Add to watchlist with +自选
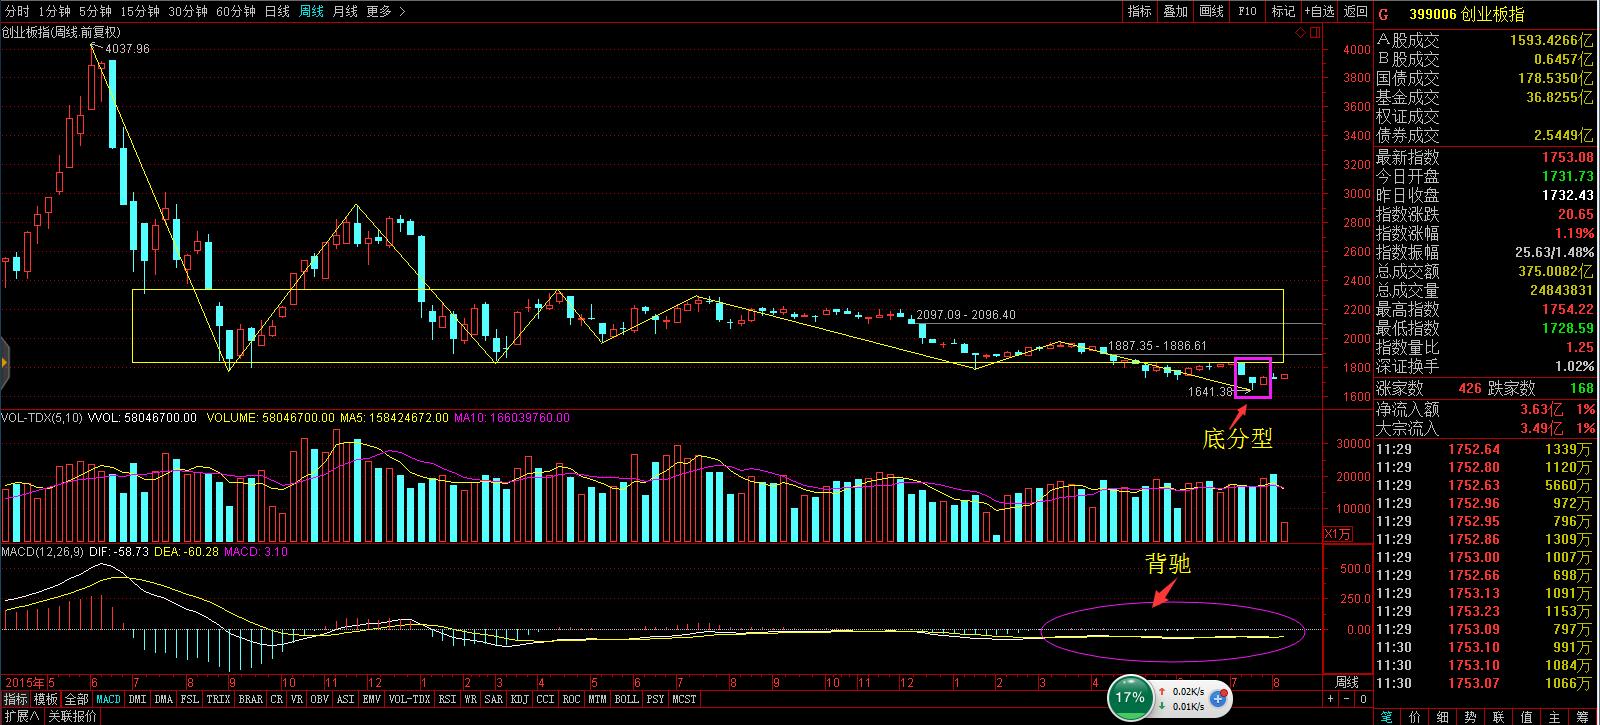 (1318, 11)
